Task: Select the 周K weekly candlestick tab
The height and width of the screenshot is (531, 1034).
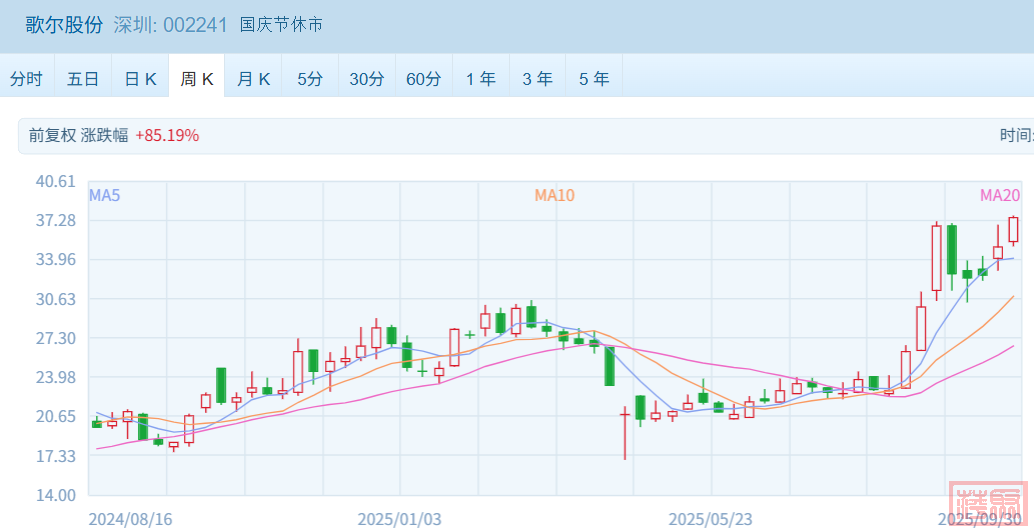Action: click(x=197, y=79)
